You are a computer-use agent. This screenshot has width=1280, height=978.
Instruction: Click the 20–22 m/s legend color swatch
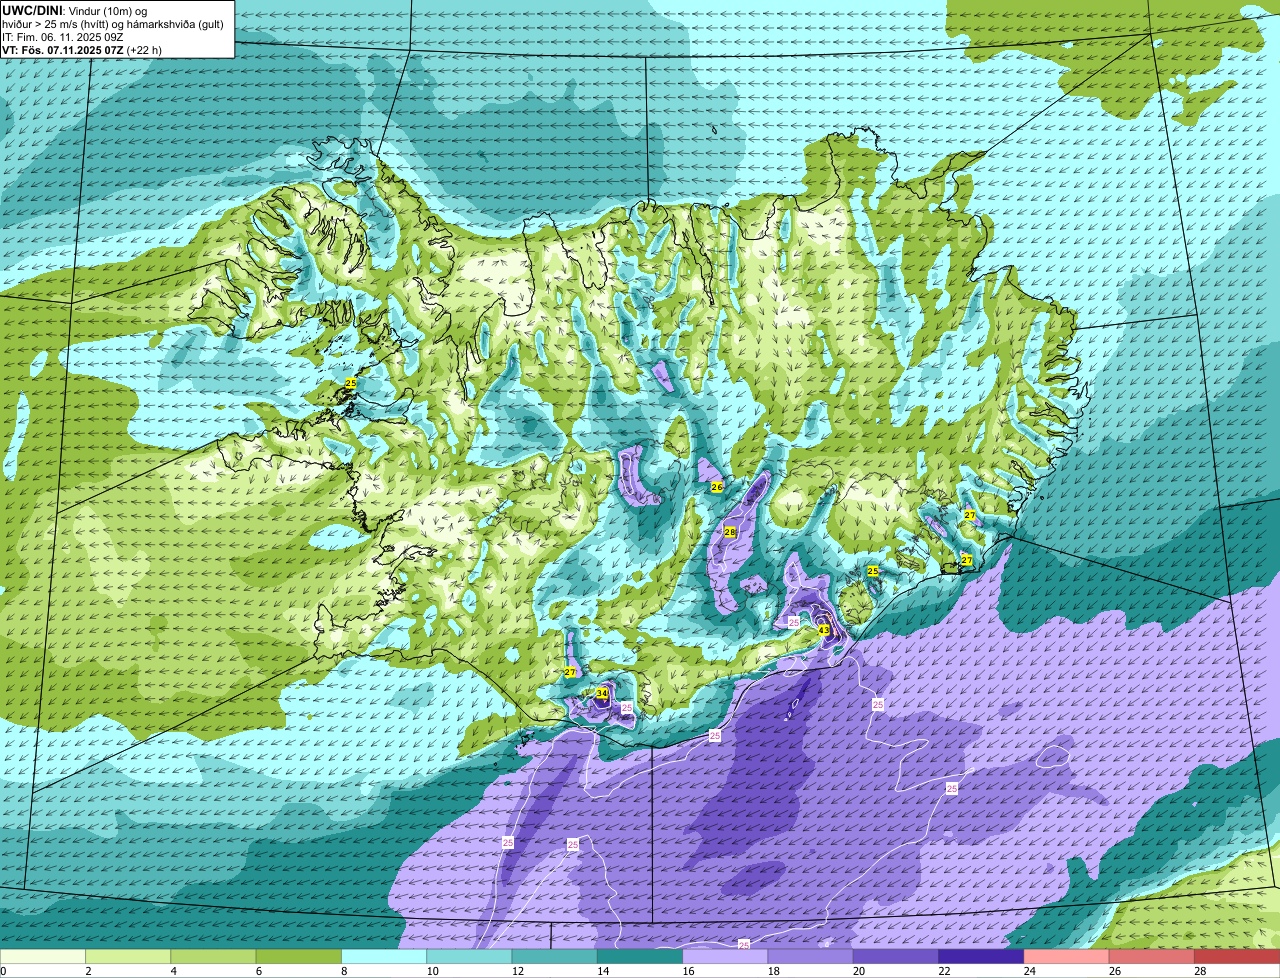pyautogui.click(x=896, y=956)
